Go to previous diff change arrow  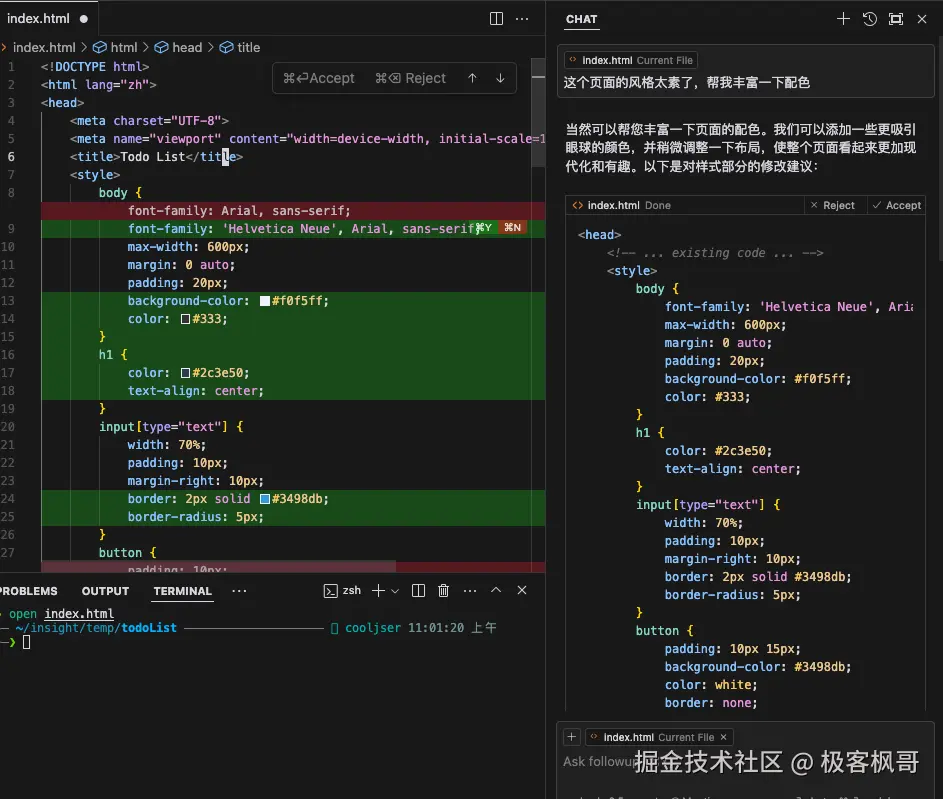tap(472, 78)
